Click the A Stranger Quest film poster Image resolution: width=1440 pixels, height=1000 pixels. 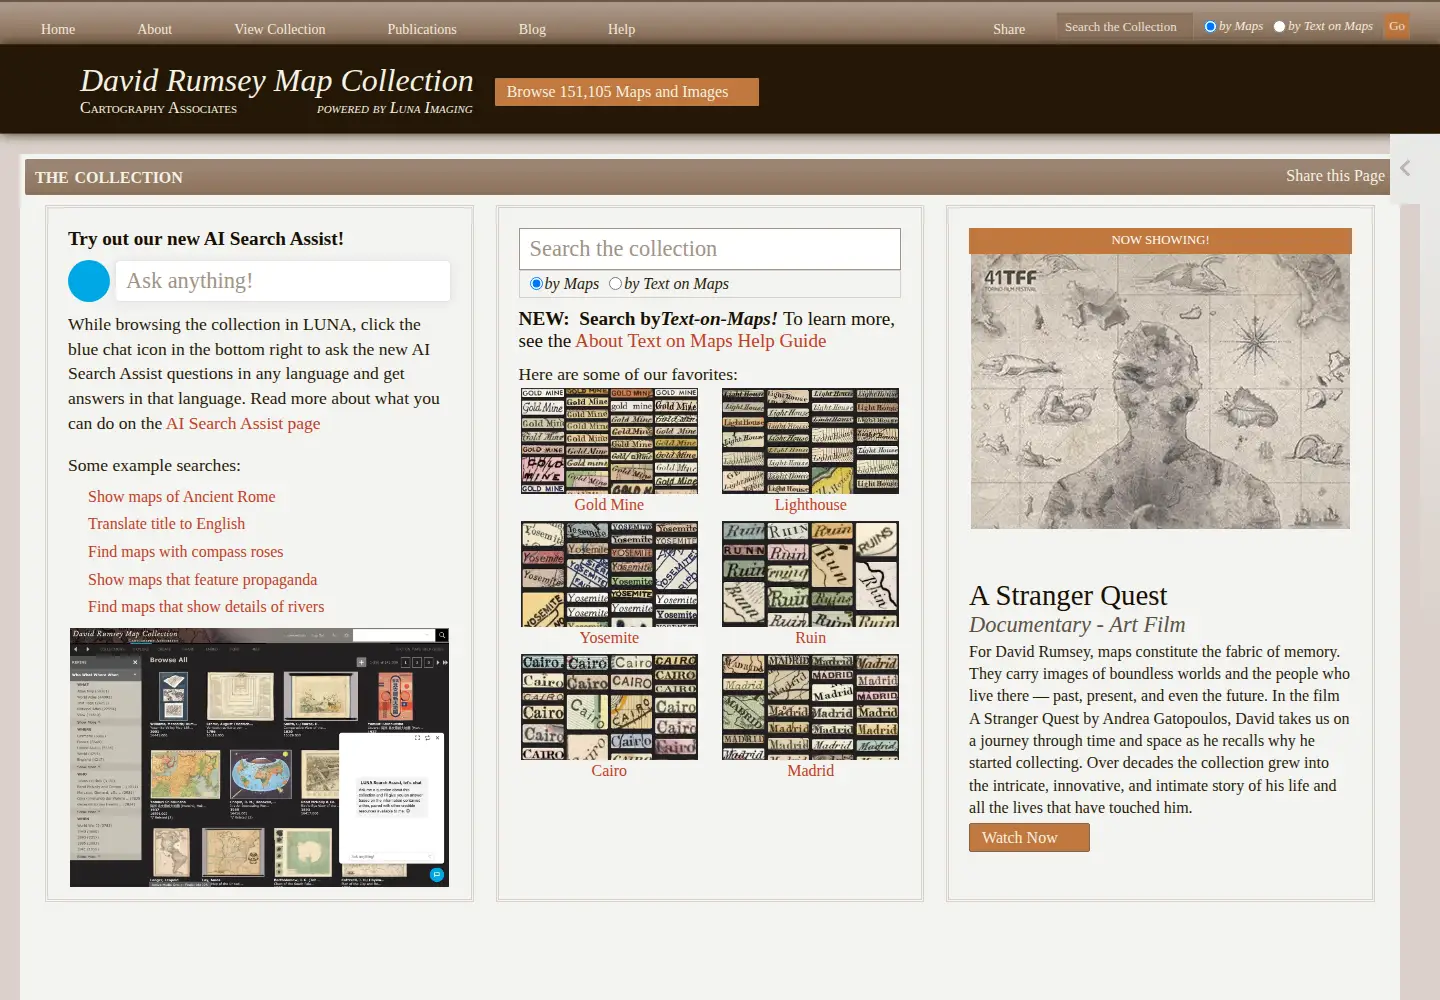[x=1160, y=391]
